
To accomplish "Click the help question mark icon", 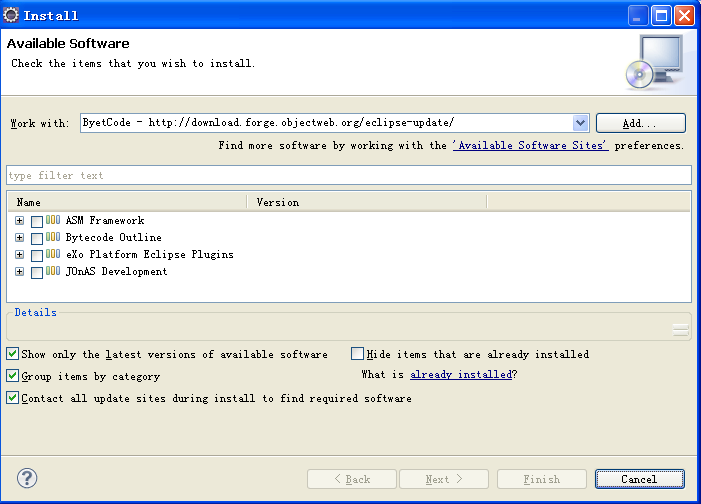I will 27,478.
